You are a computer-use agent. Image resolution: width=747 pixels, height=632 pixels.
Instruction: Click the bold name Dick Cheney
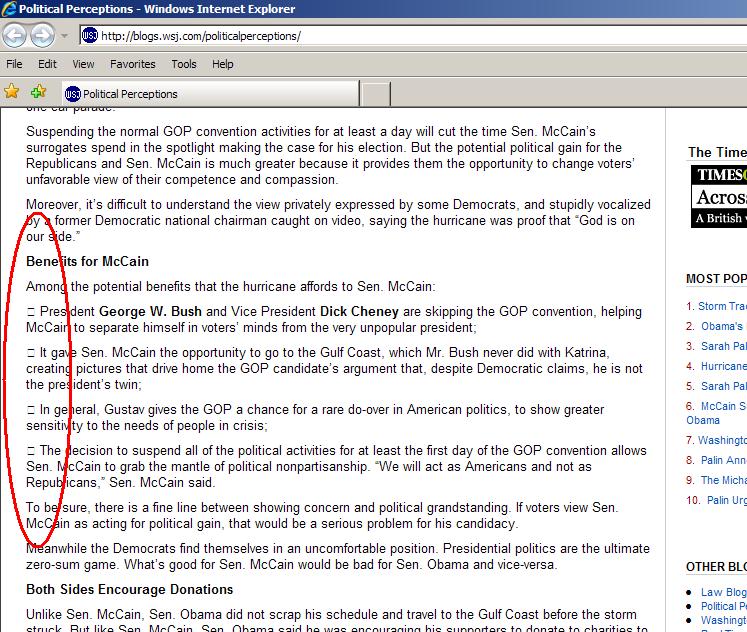pyautogui.click(x=359, y=311)
